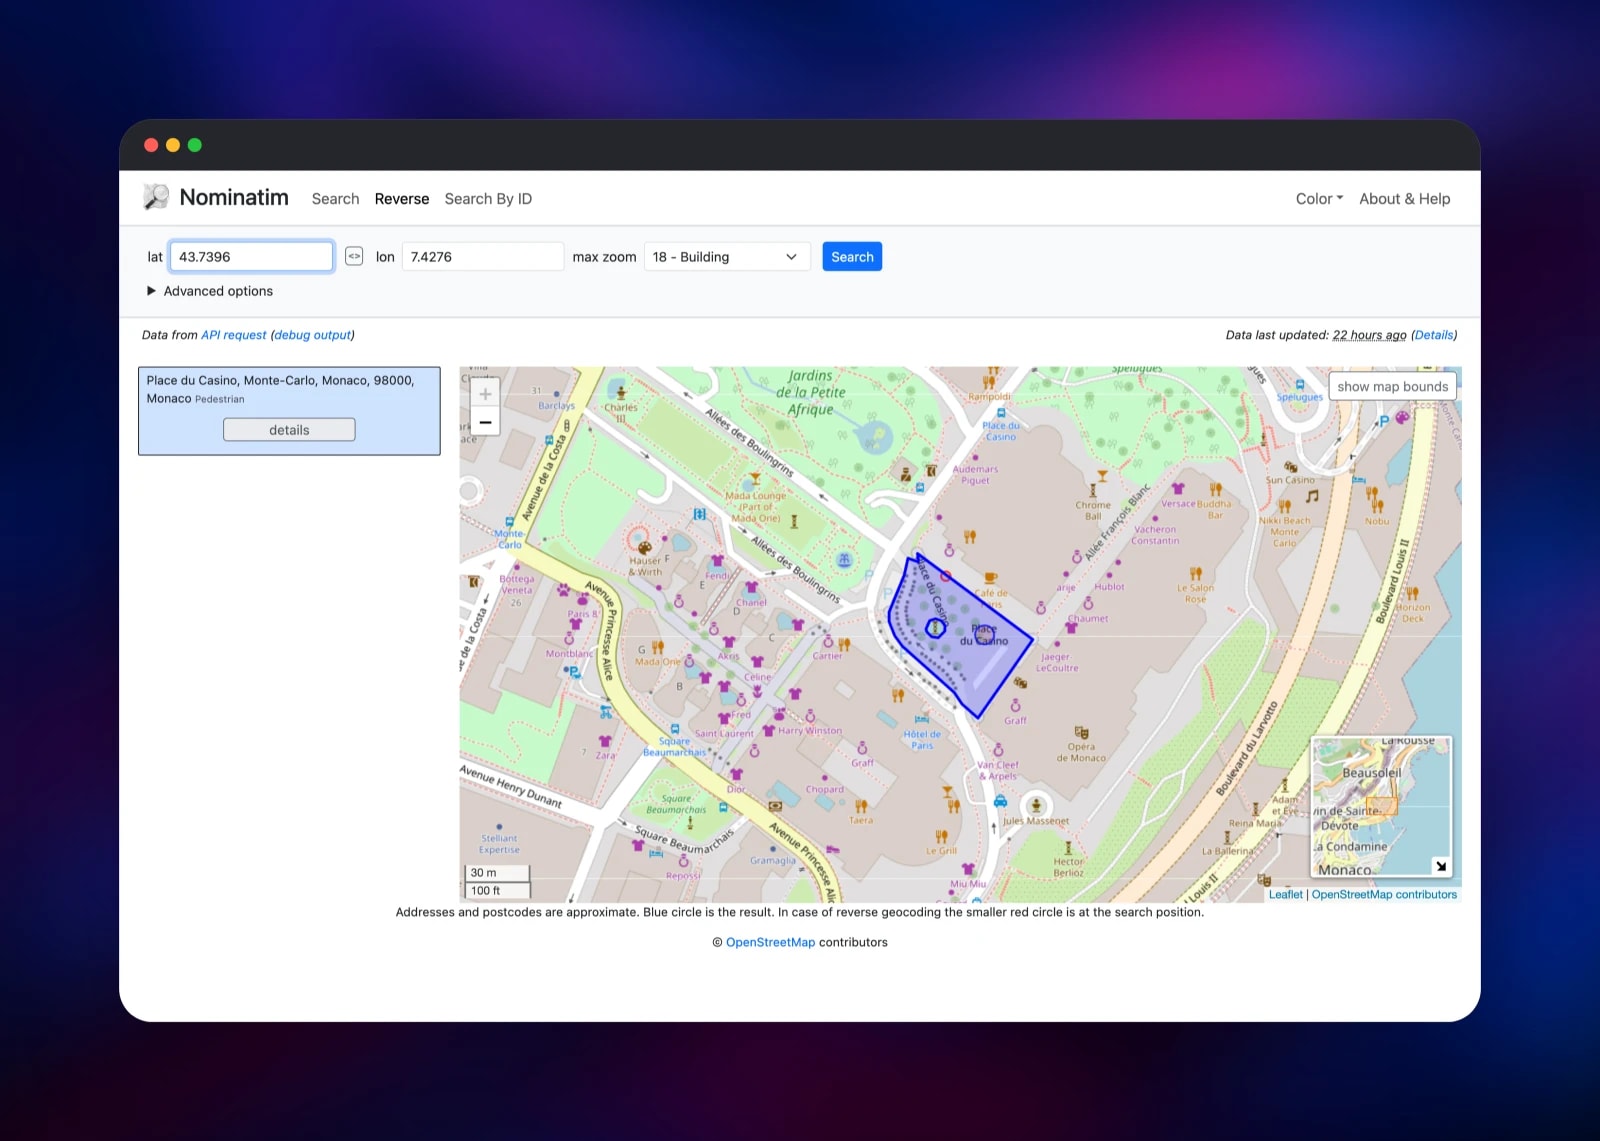Click the Taera restaurant icon

click(x=861, y=806)
